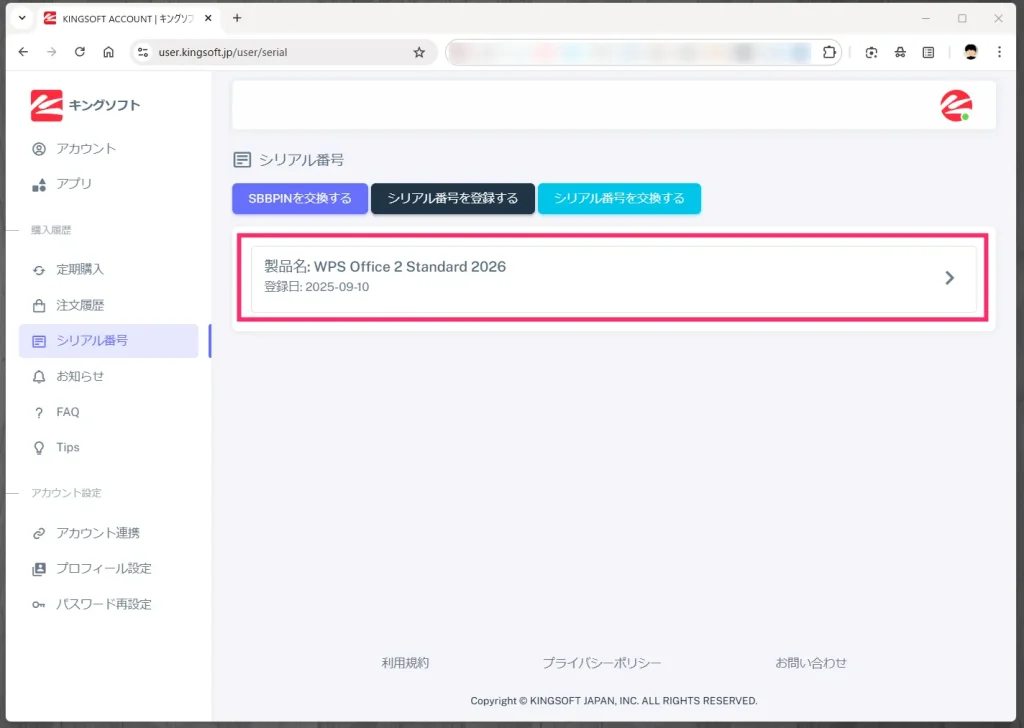This screenshot has height=728, width=1024.
Task: Click the Kingsoft logo in sidebar
Action: 85,105
